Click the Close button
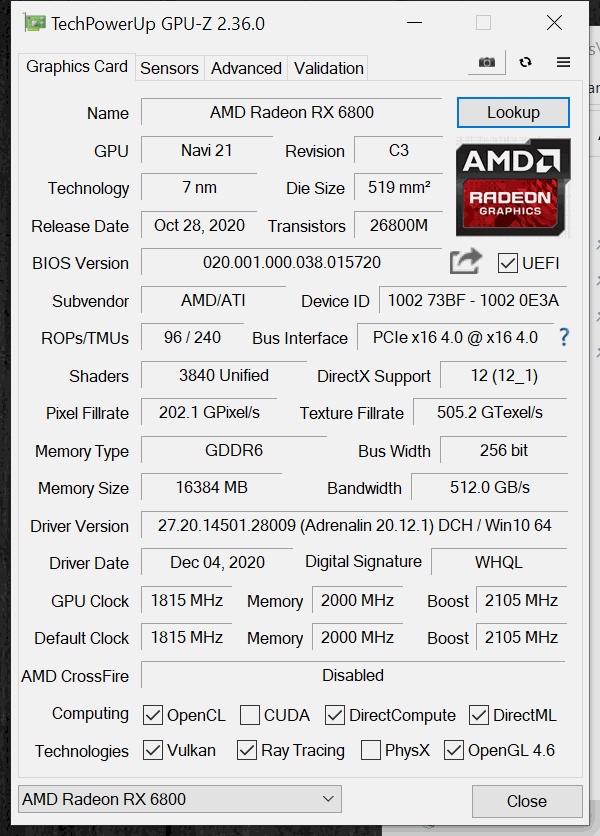The image size is (600, 836). (x=526, y=801)
